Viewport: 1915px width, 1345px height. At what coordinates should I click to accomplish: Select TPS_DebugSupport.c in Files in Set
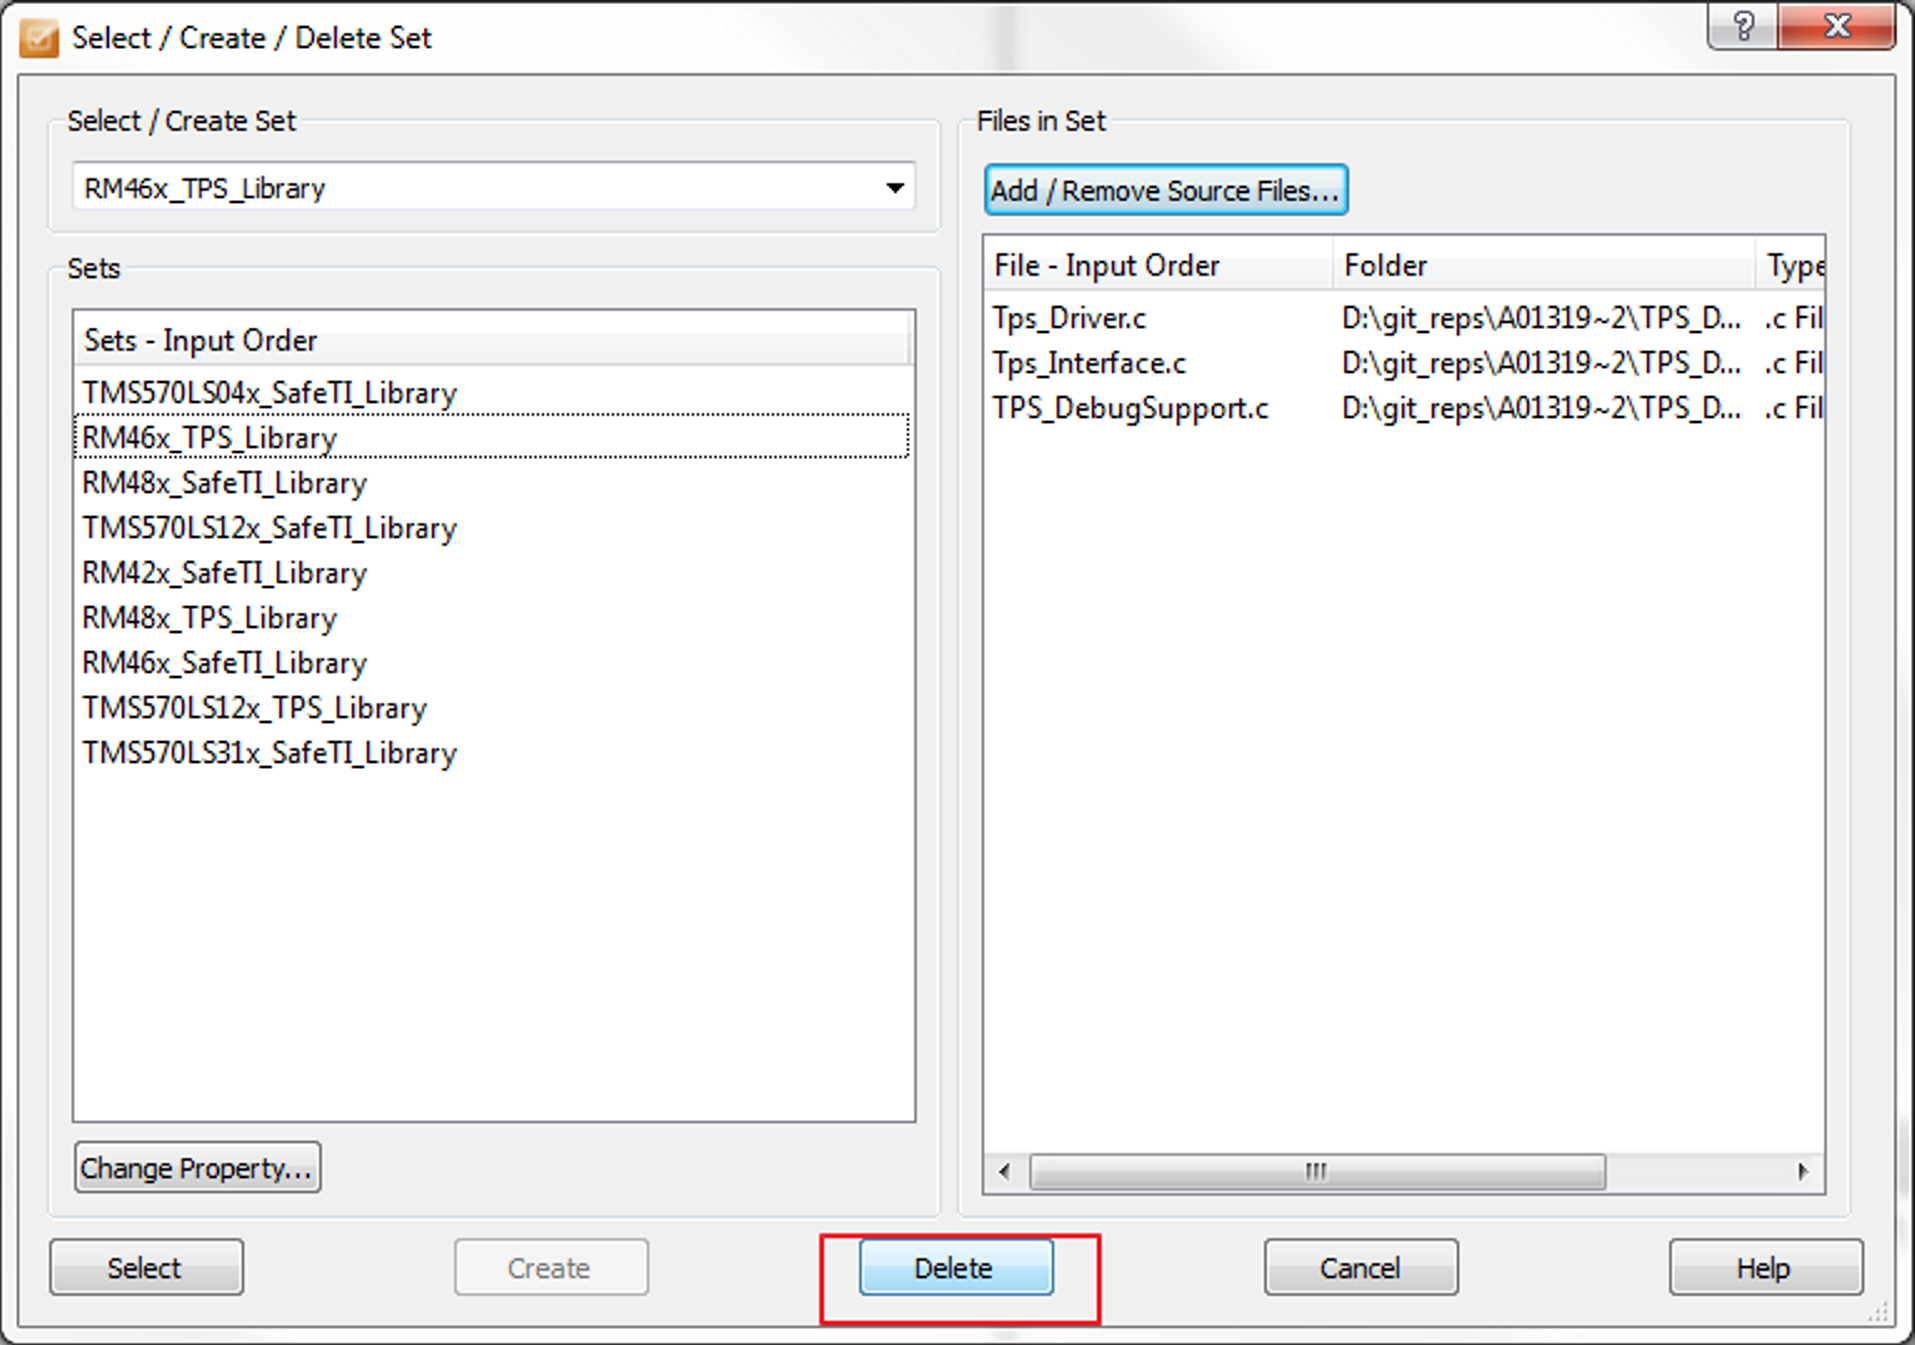[x=1130, y=408]
